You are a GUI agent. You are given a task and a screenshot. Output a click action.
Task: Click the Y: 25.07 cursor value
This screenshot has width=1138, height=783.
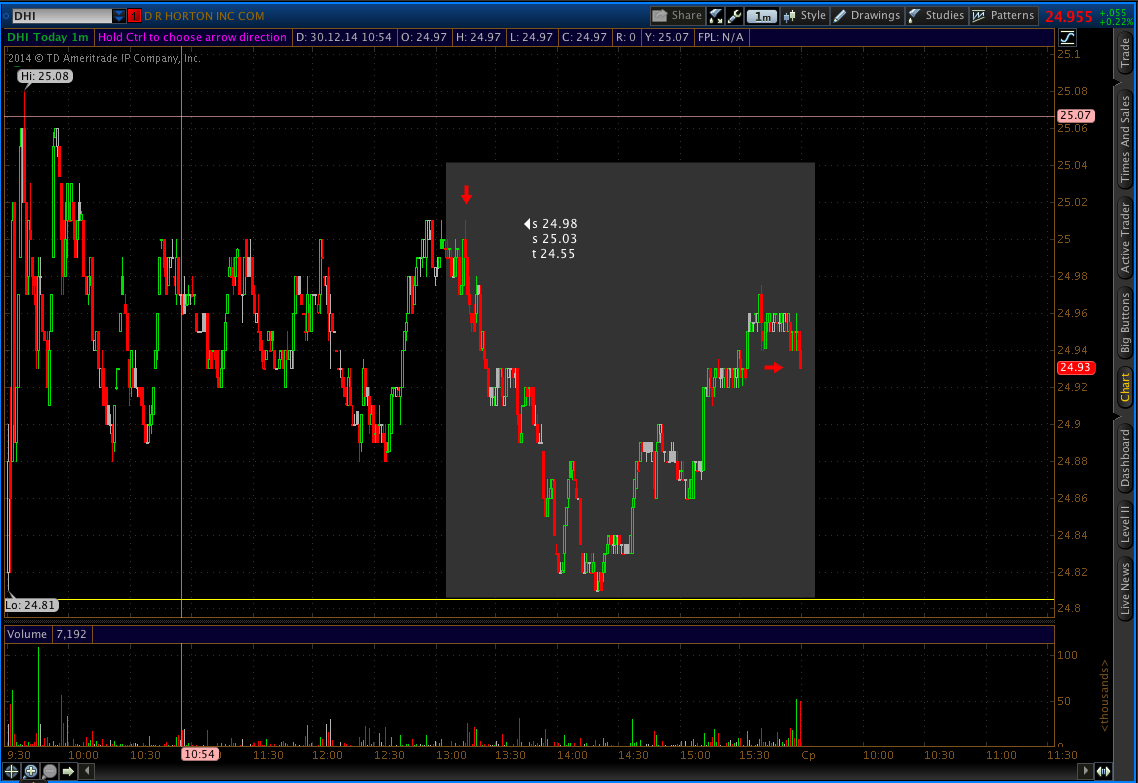pyautogui.click(x=666, y=37)
